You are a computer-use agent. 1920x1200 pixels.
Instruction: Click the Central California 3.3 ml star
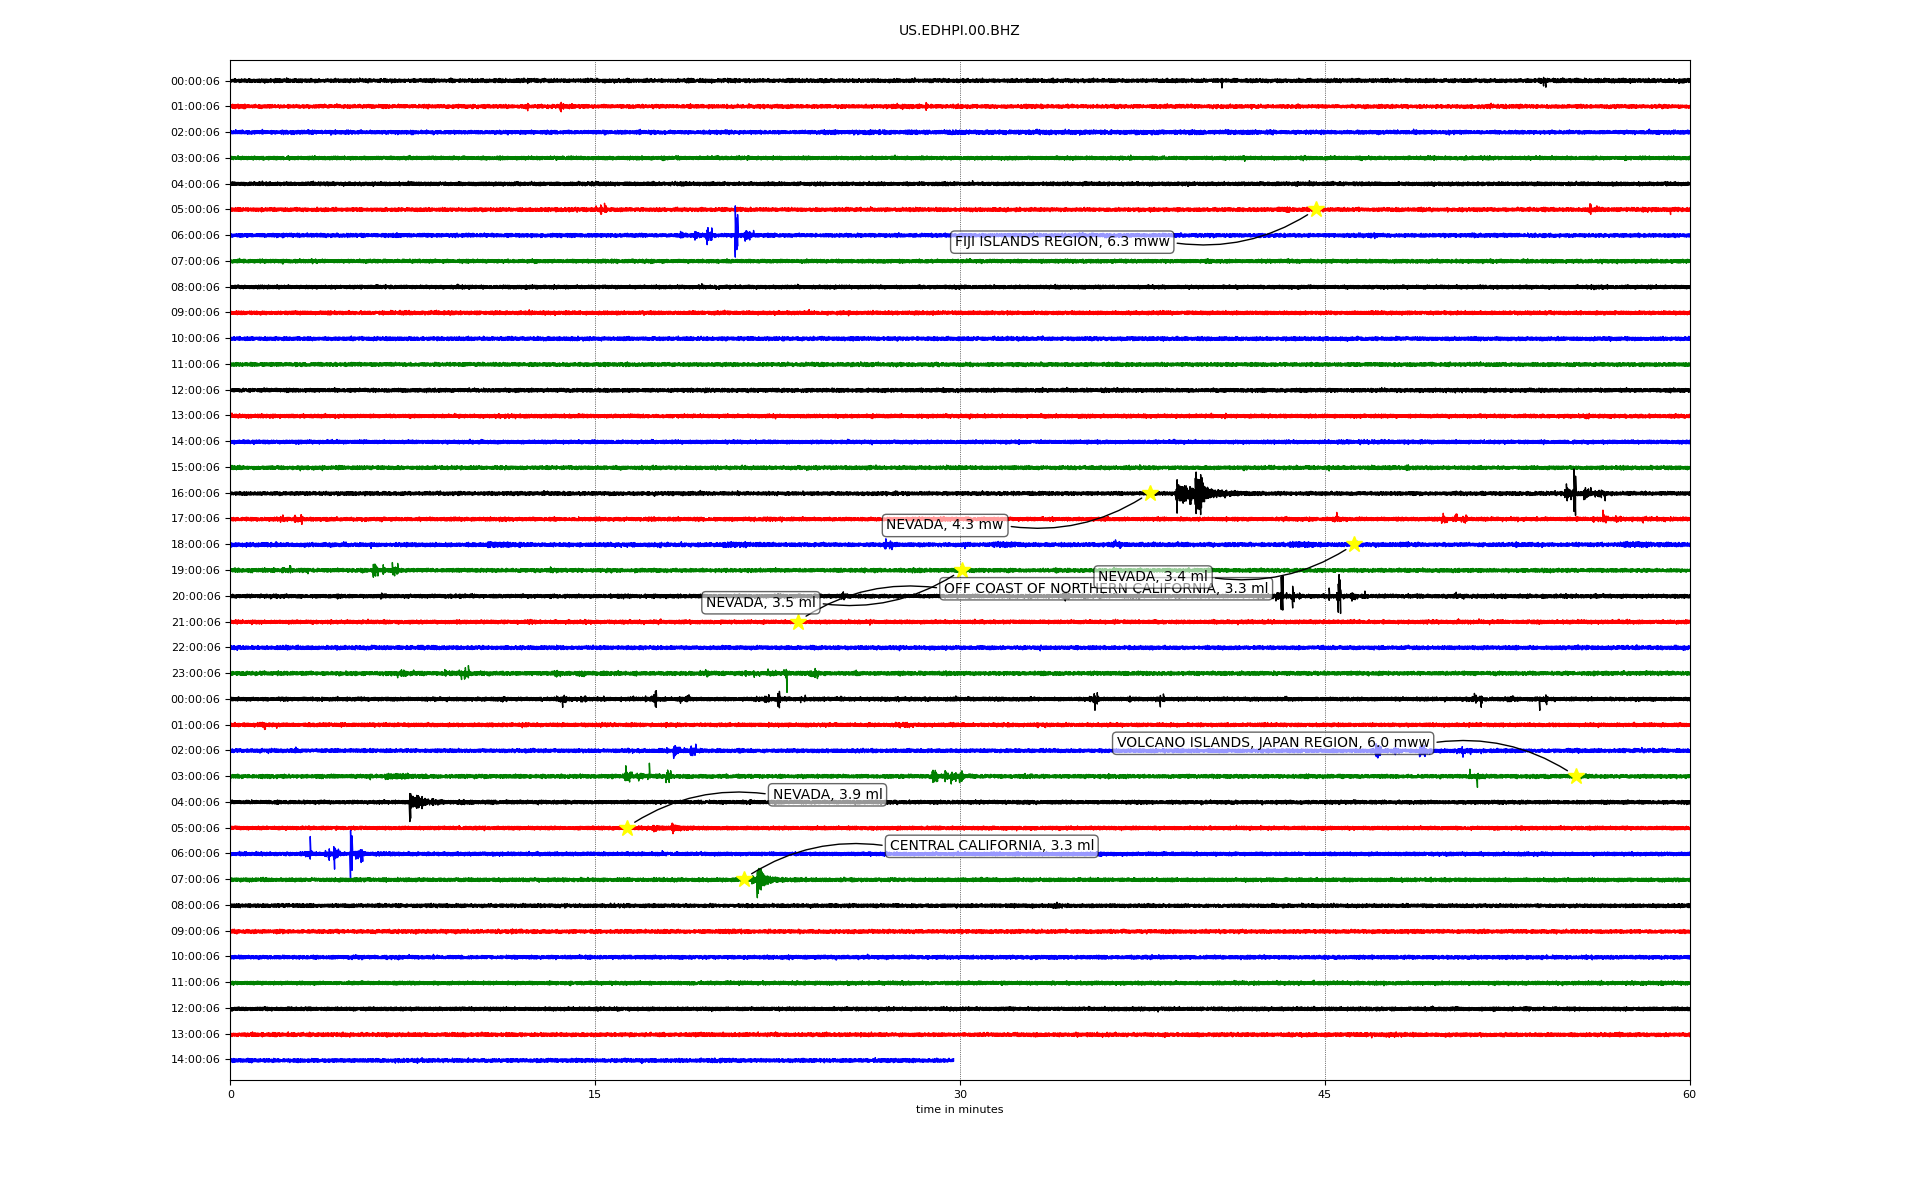point(744,879)
